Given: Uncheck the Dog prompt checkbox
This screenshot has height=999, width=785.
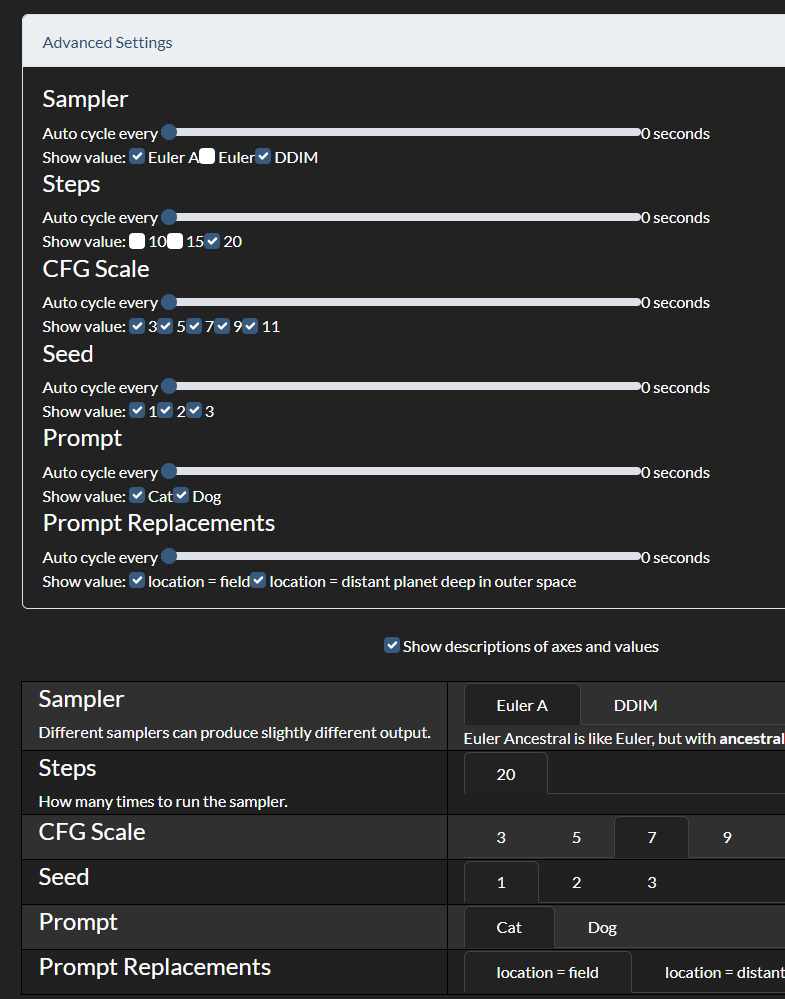Looking at the screenshot, I should point(182,496).
